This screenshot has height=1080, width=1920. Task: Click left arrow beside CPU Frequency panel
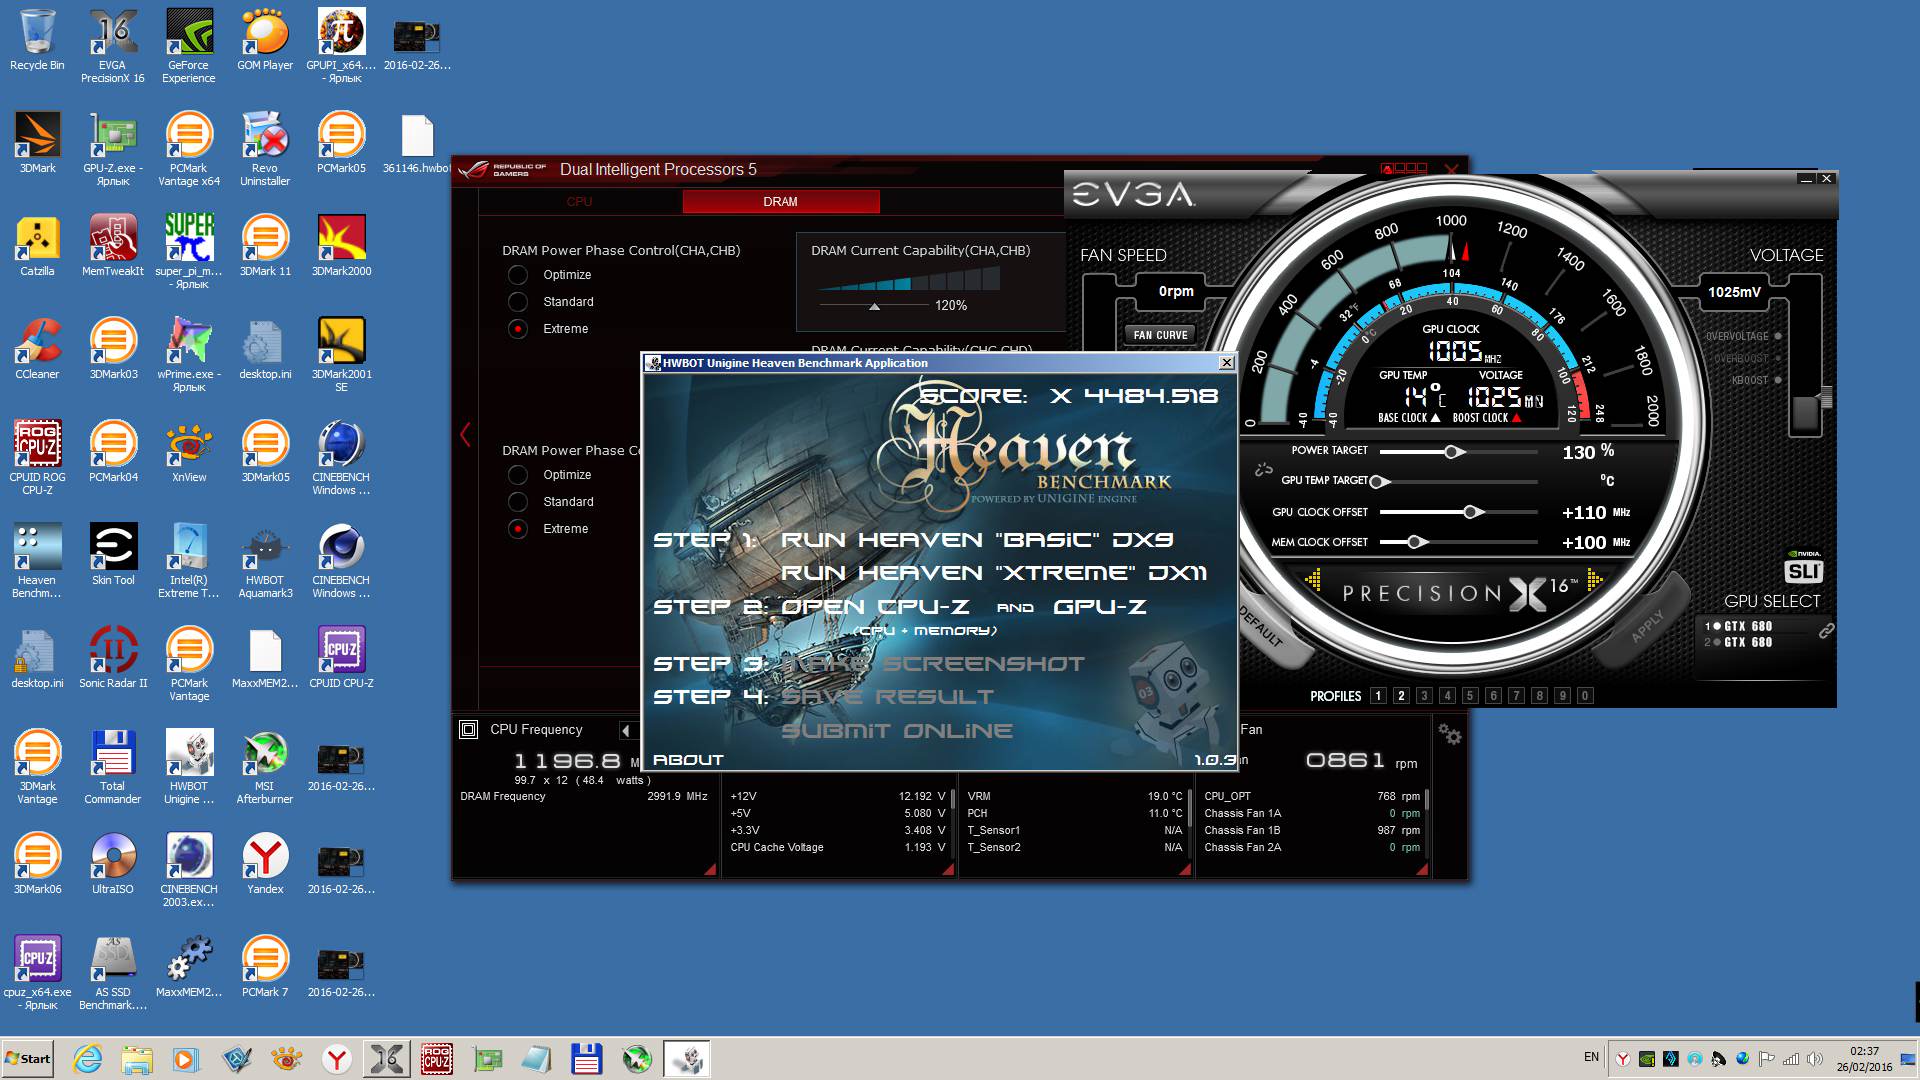[x=626, y=730]
